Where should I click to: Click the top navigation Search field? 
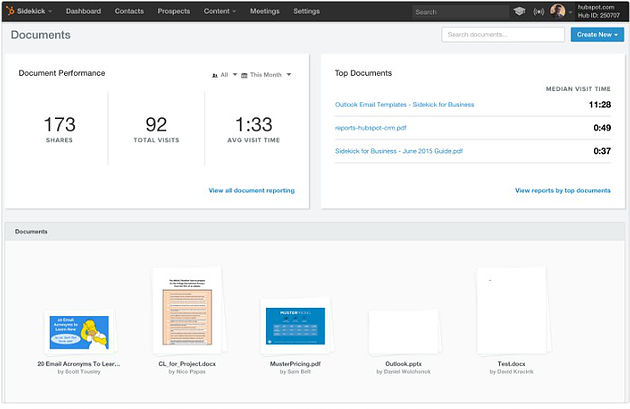[x=460, y=12]
